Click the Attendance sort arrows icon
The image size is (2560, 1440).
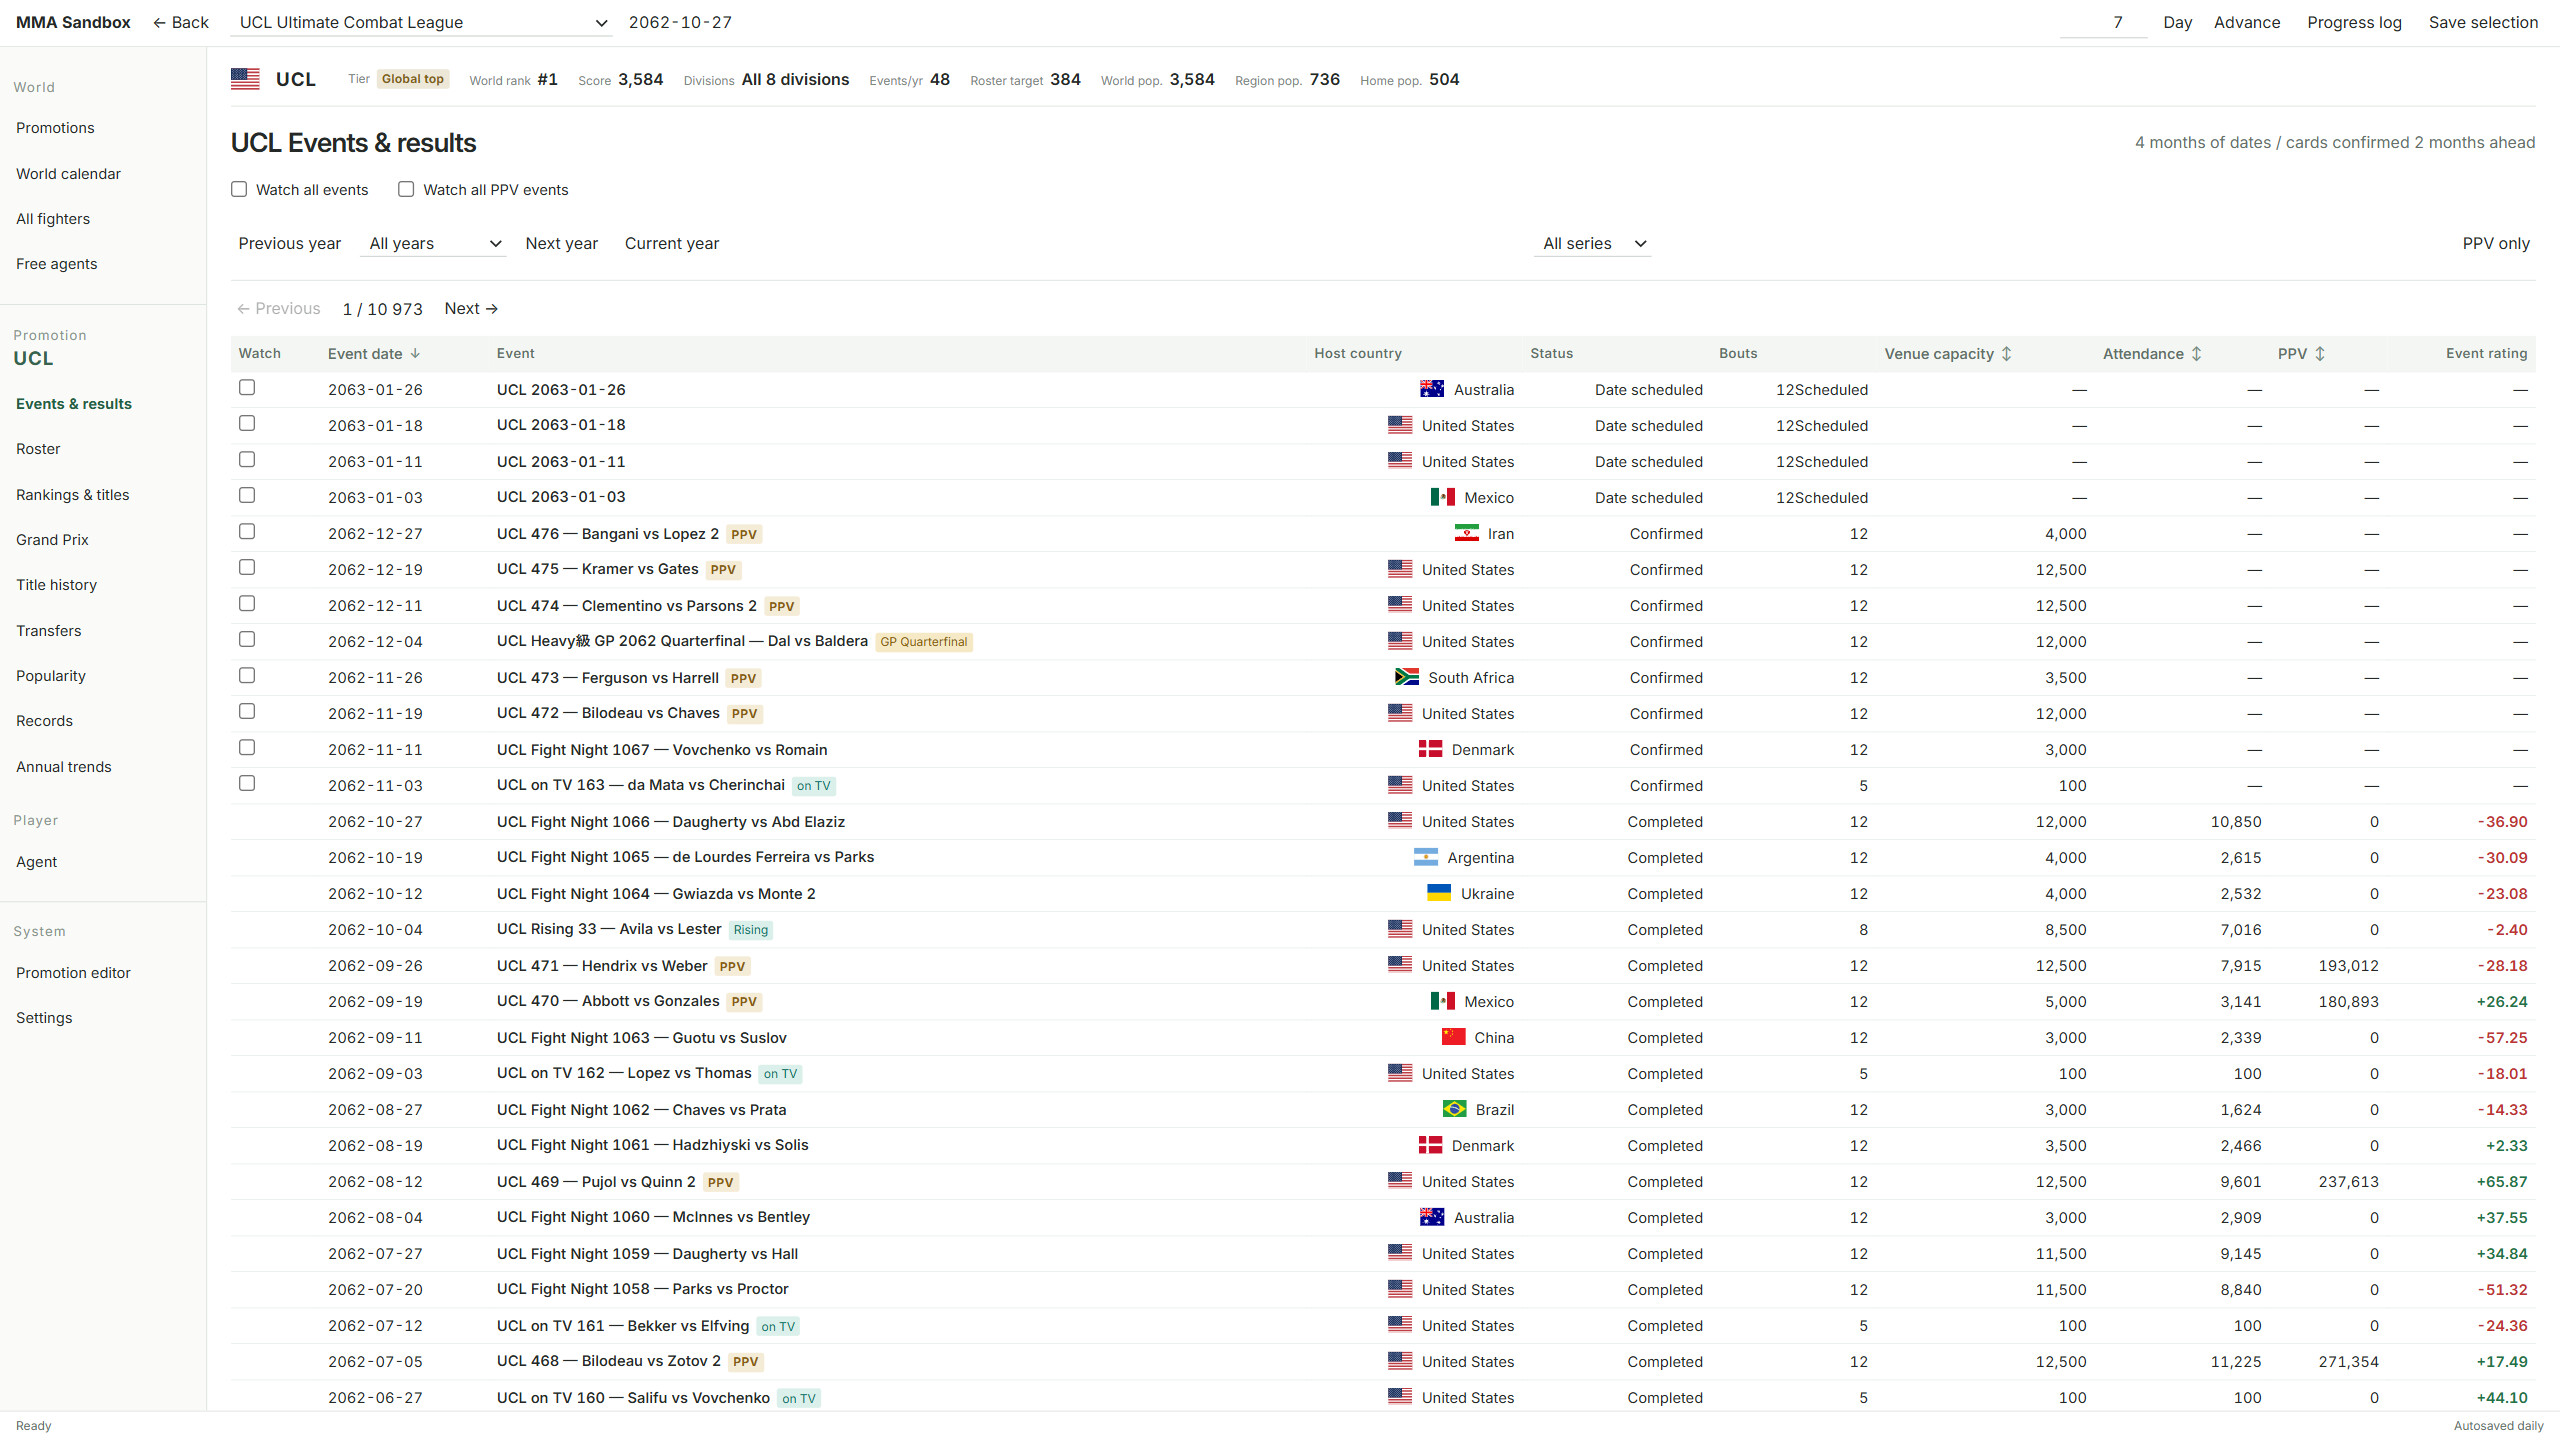click(x=2196, y=354)
